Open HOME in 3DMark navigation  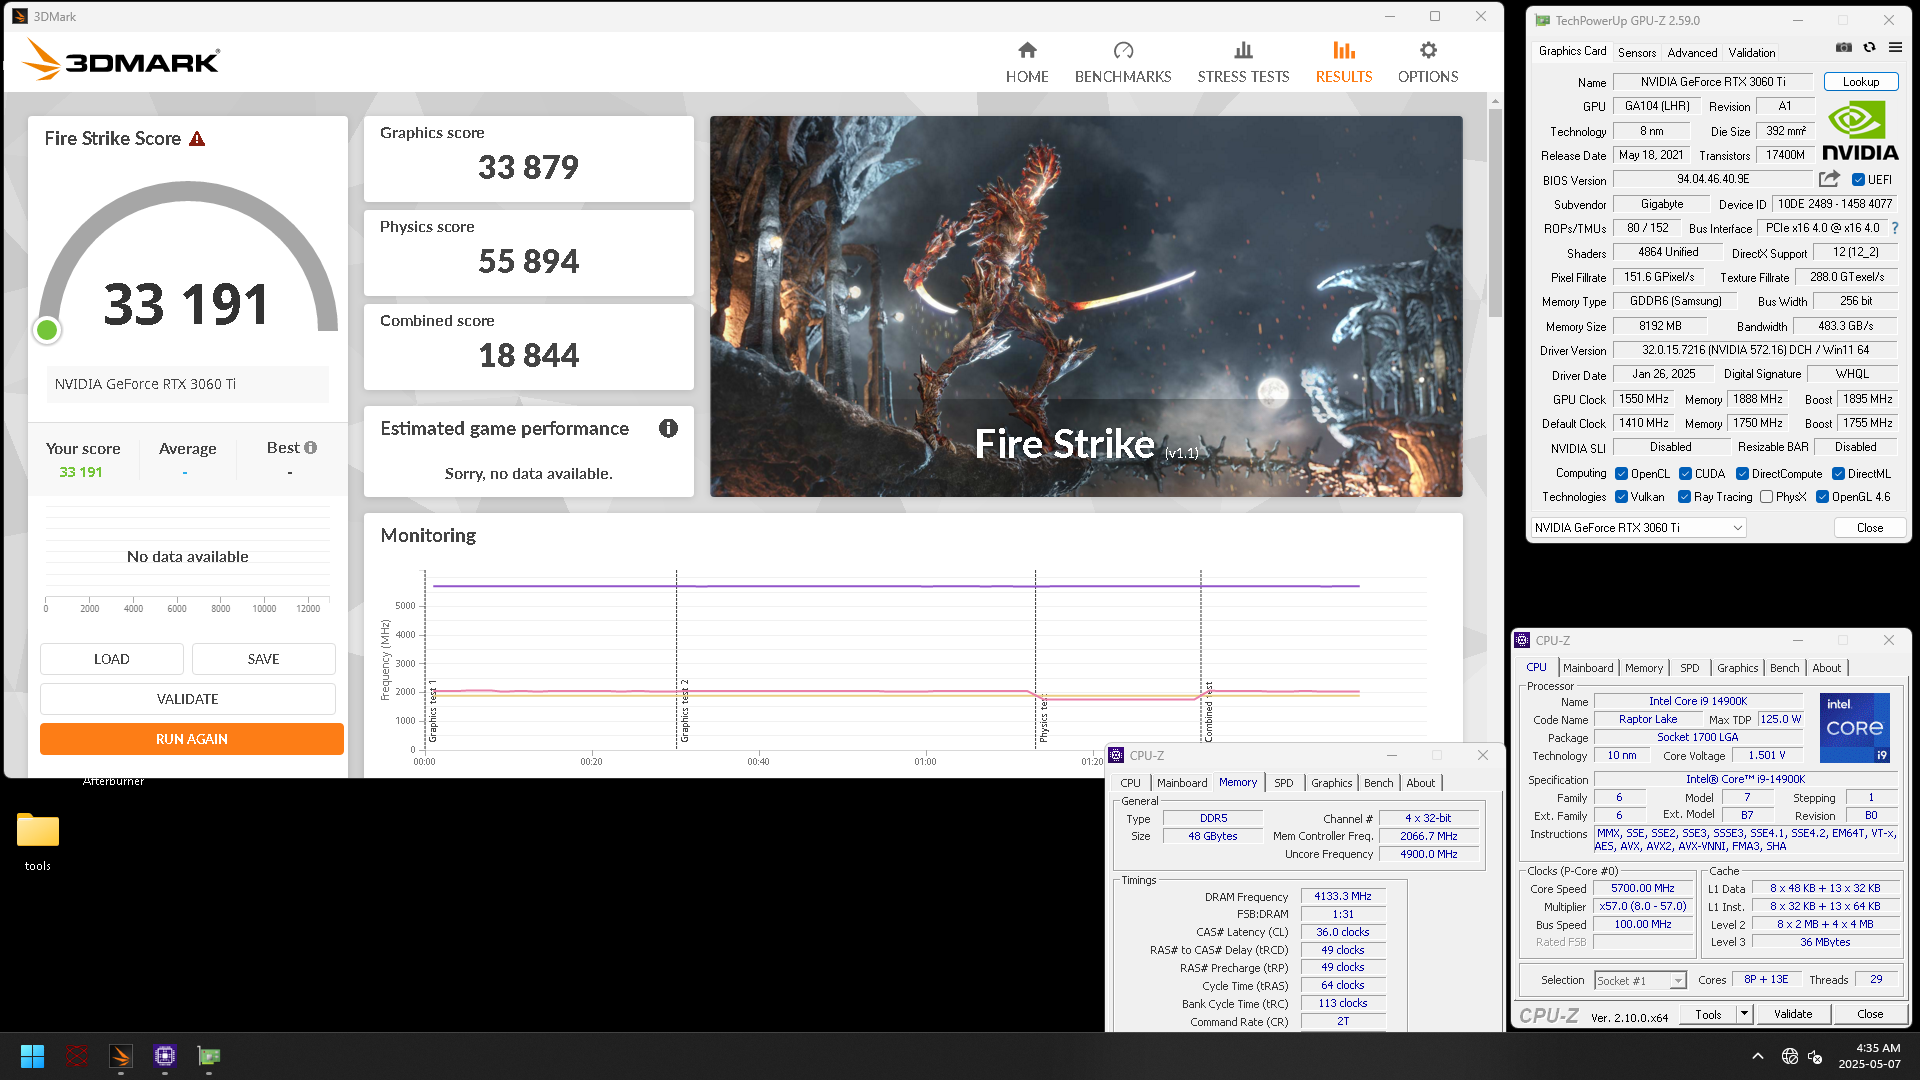[x=1027, y=62]
